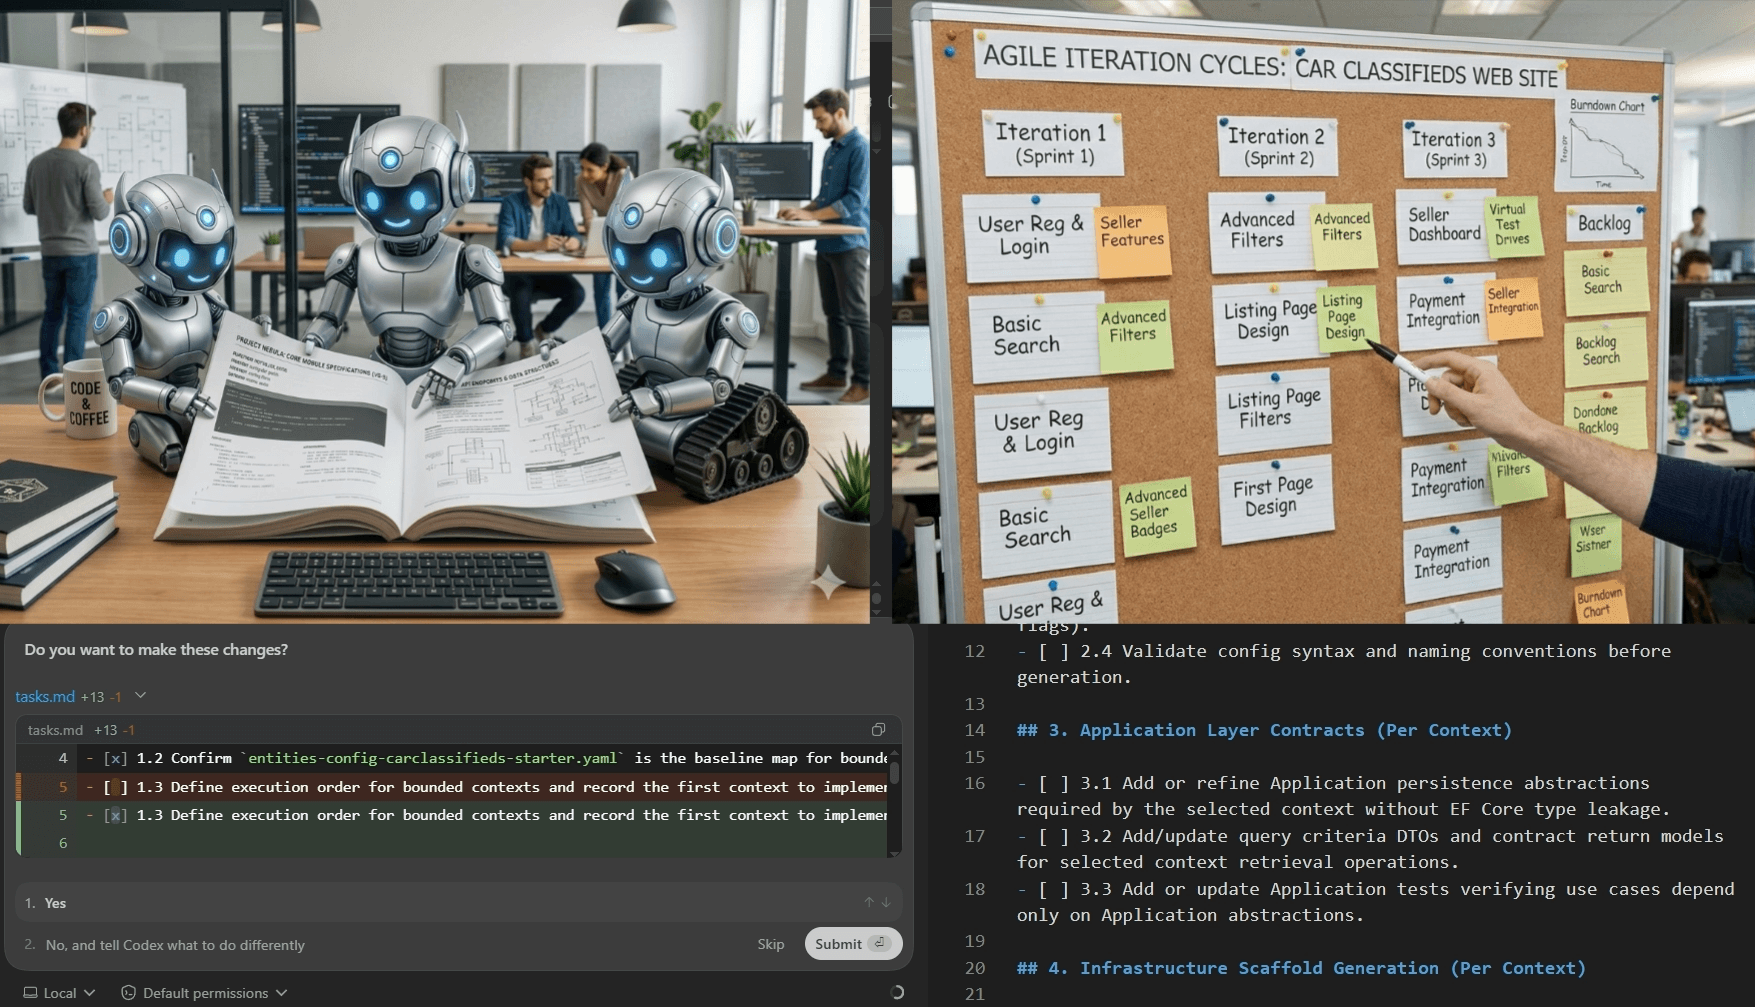The image size is (1755, 1007).
Task: Open the blue tasks.md file link
Action: [x=45, y=697]
